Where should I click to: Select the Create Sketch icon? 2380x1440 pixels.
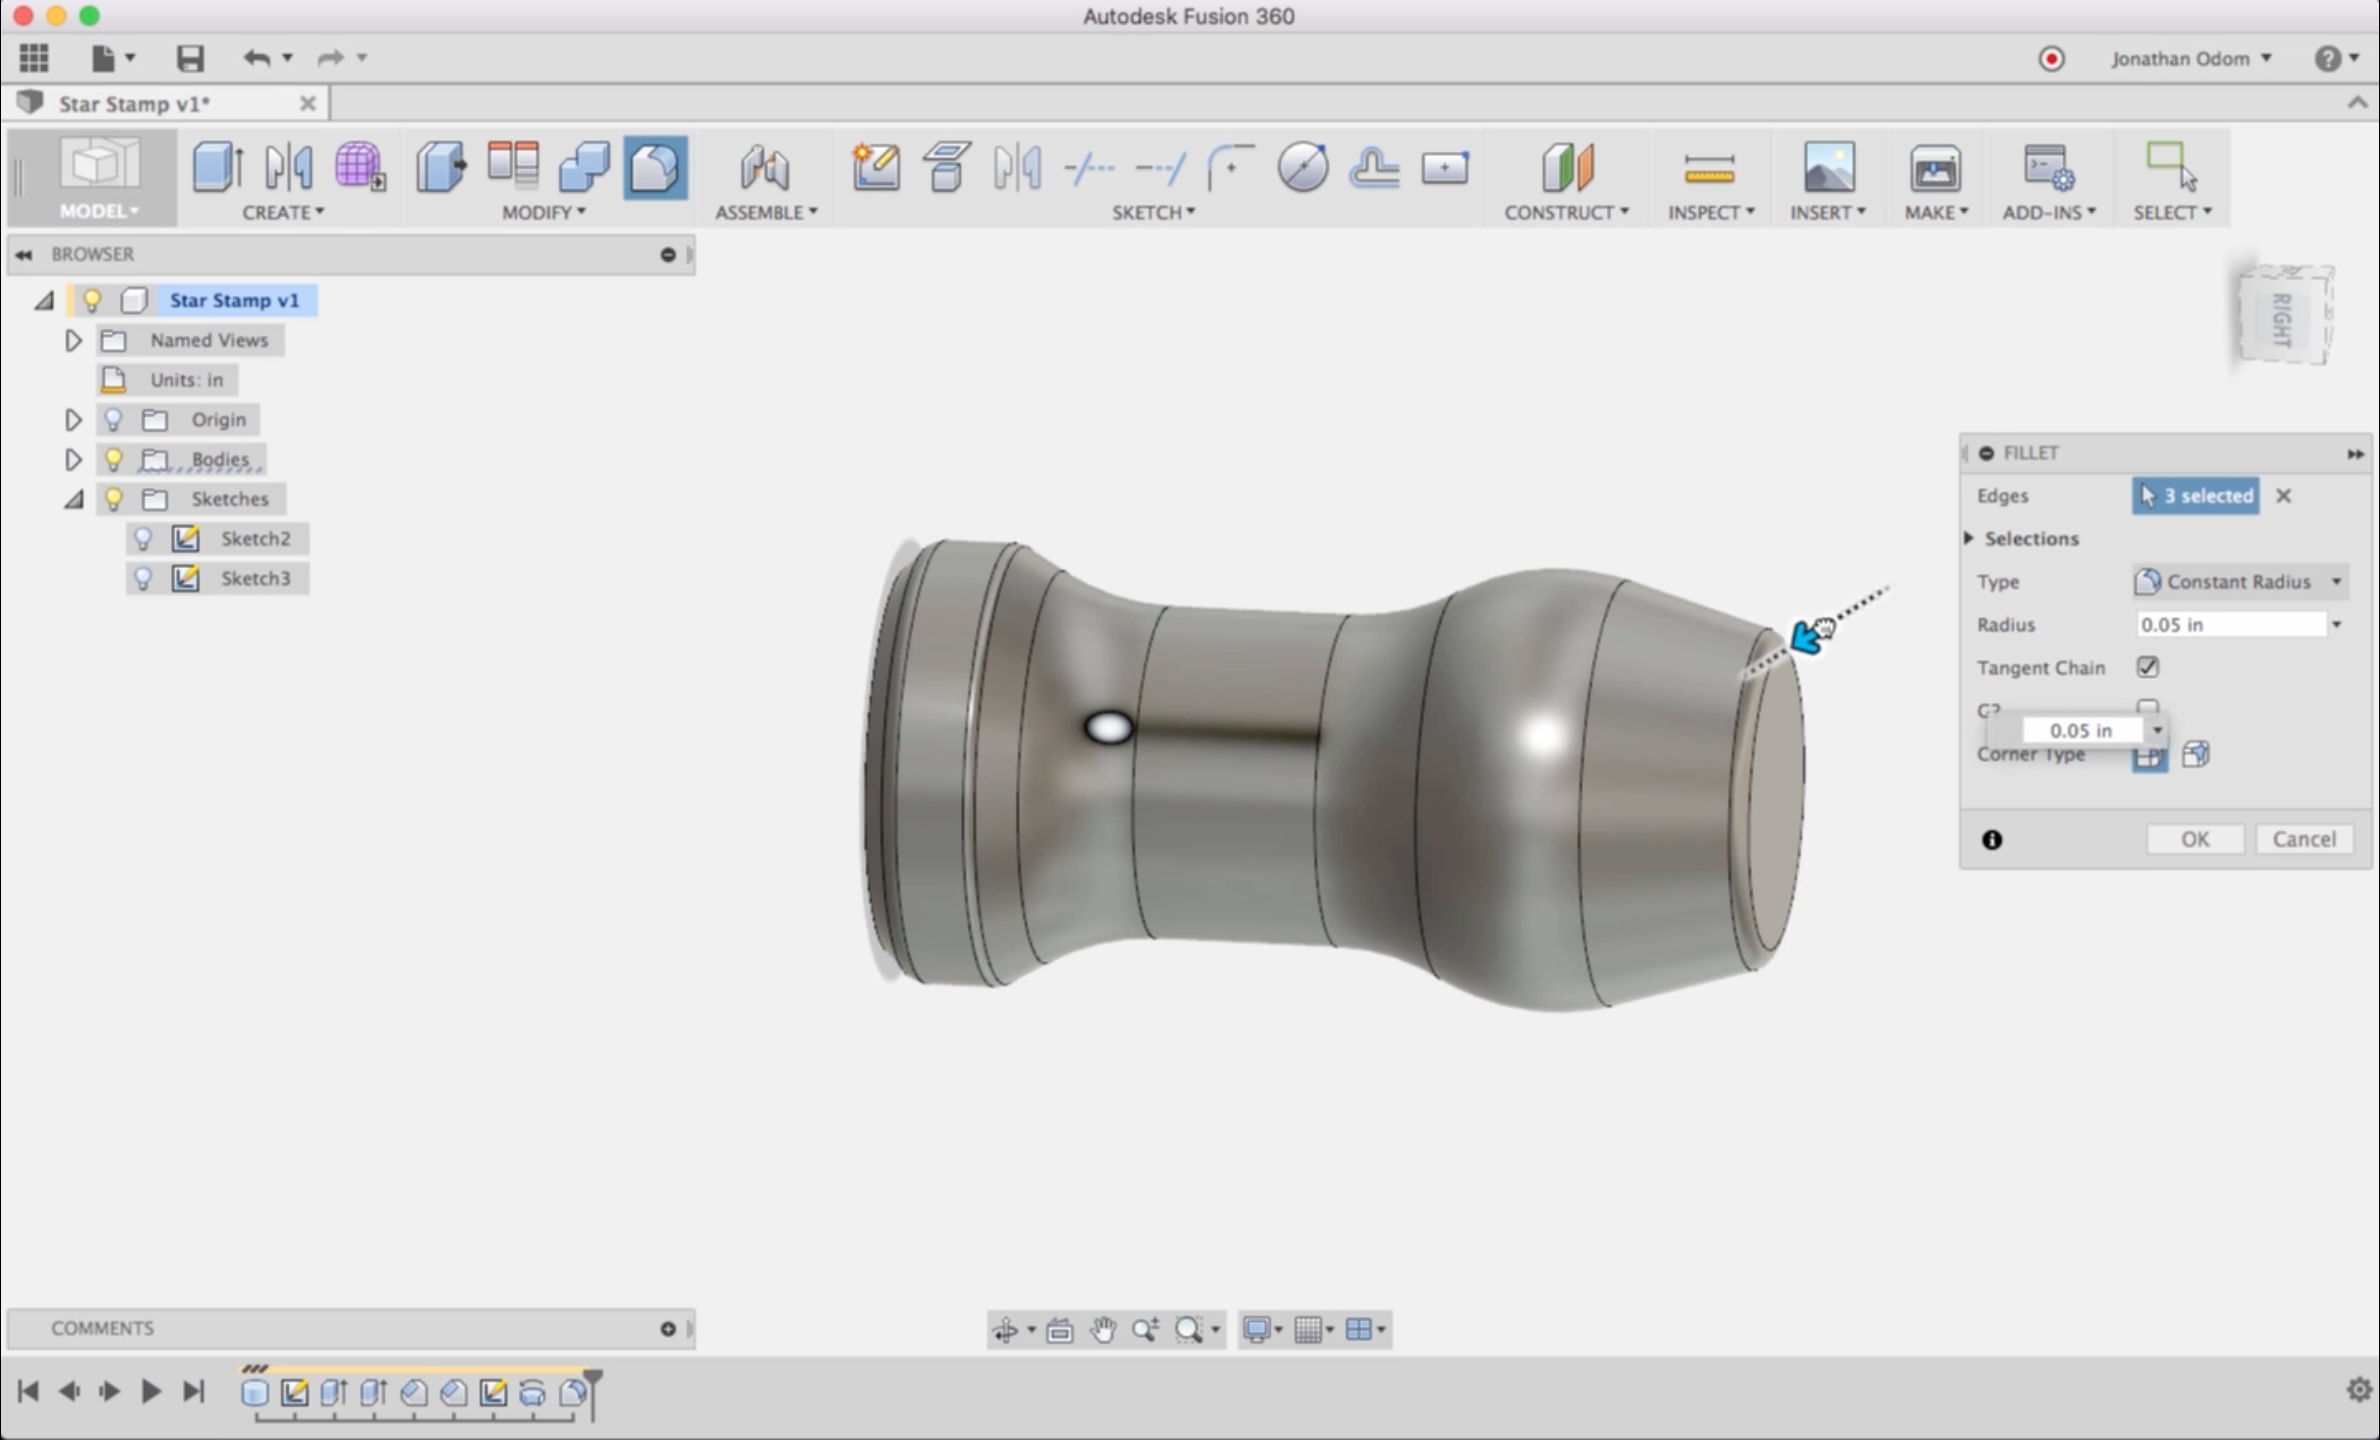click(x=875, y=167)
